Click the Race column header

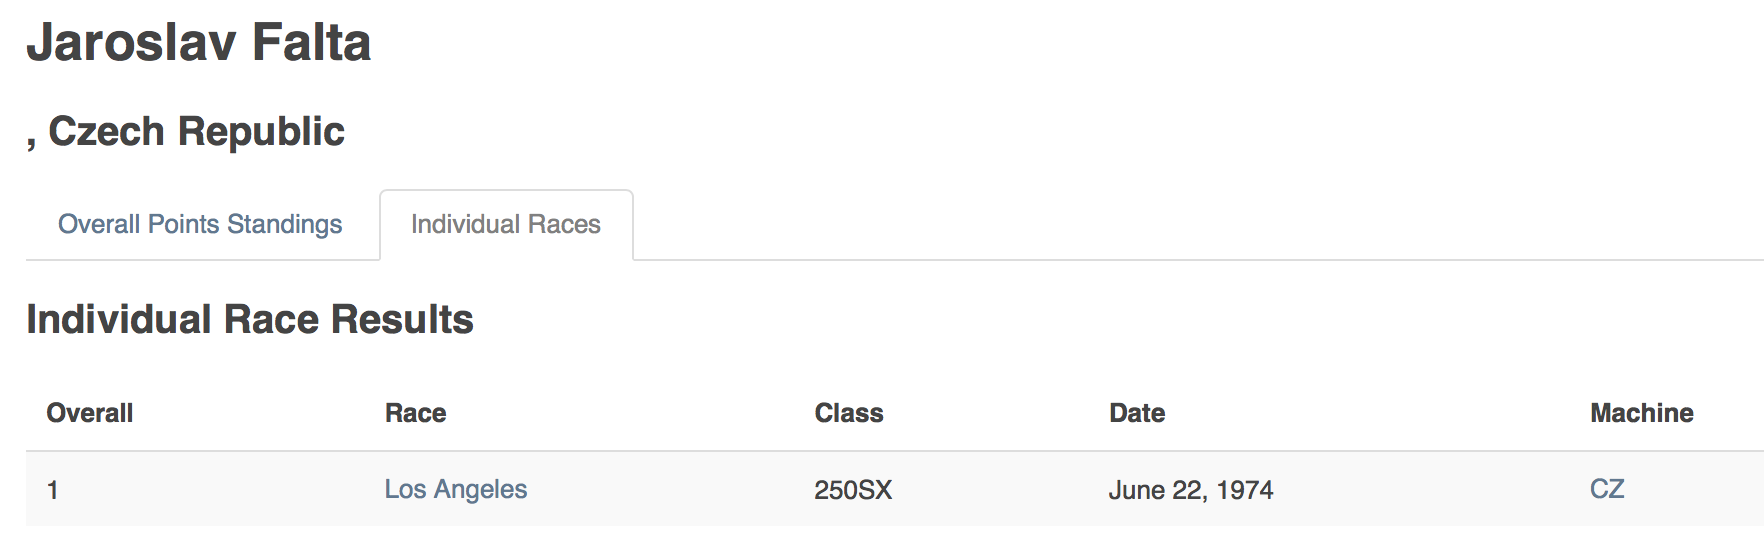(416, 413)
